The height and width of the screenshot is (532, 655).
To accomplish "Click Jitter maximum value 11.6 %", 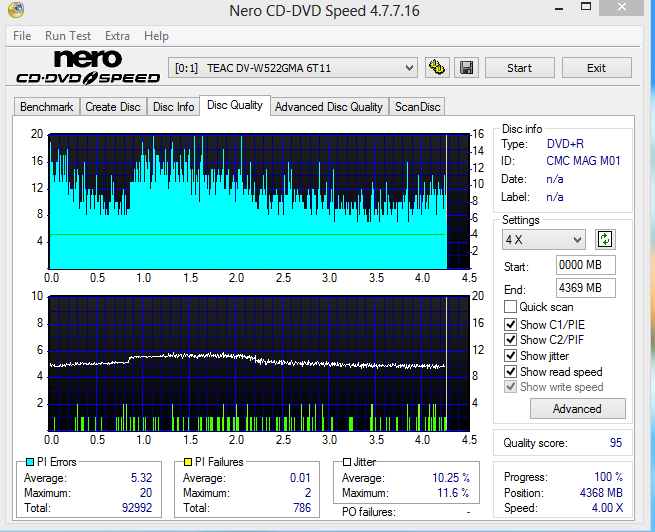I will tap(453, 493).
